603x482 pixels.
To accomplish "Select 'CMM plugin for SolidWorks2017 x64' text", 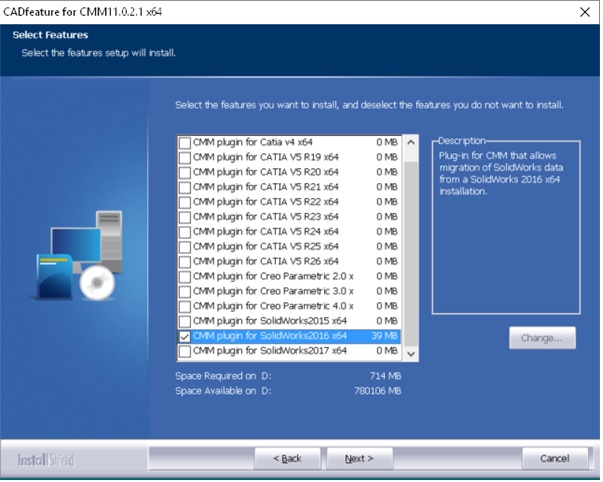I will [270, 351].
